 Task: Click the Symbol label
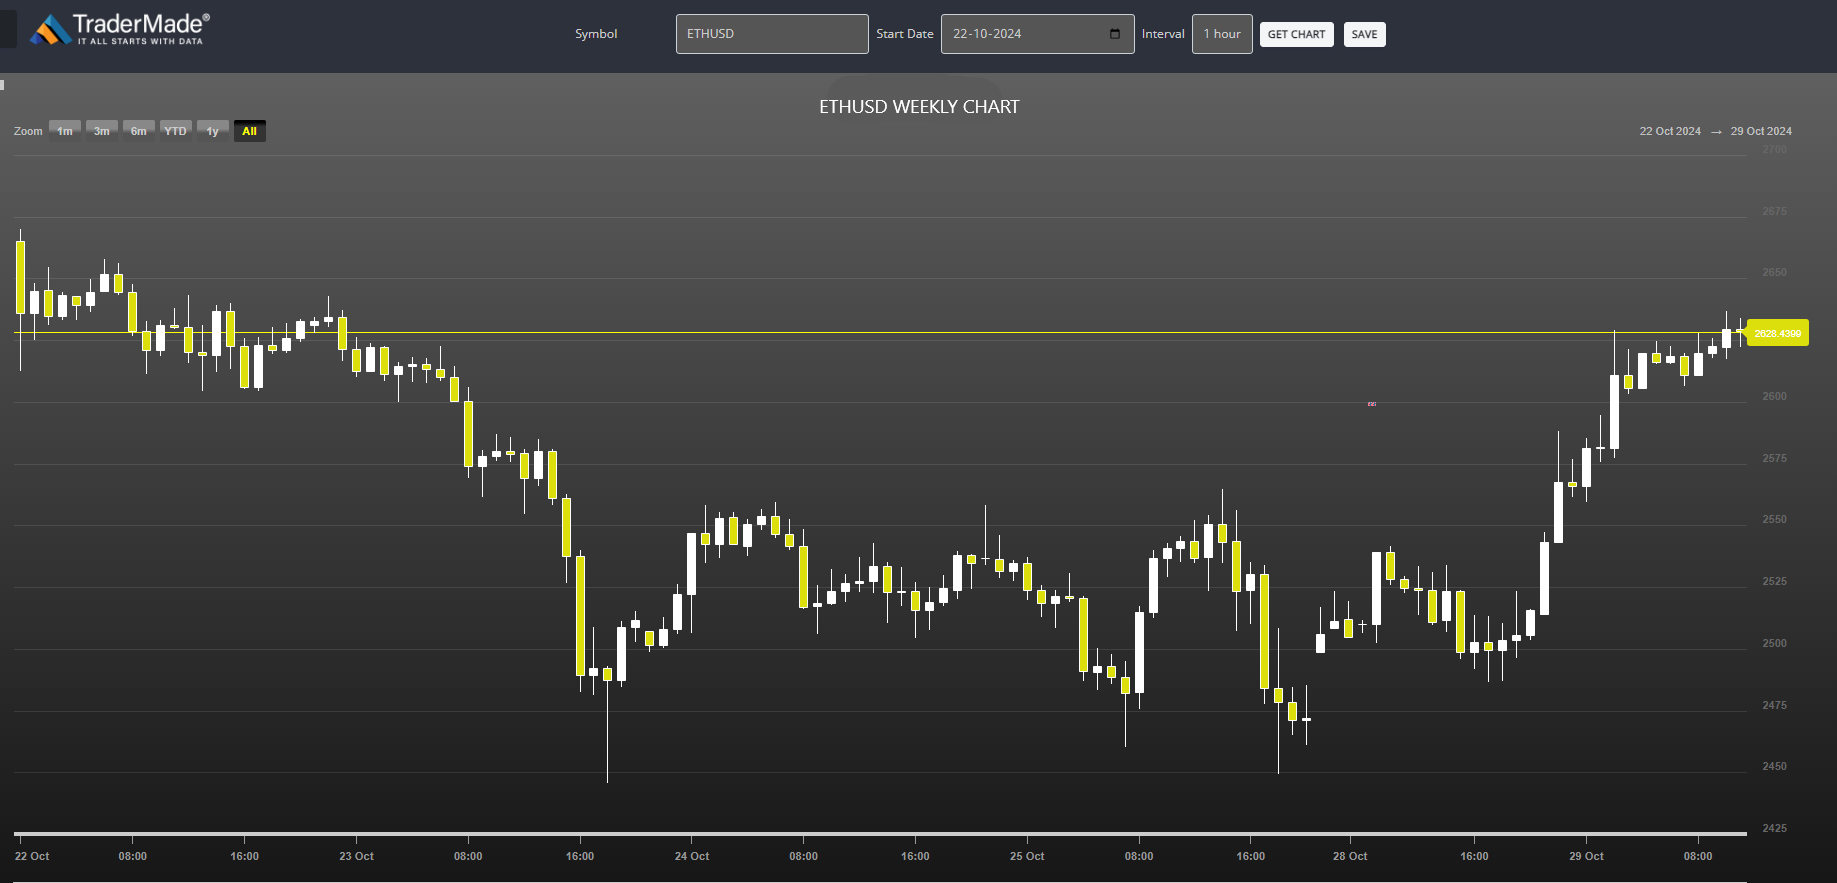[596, 34]
